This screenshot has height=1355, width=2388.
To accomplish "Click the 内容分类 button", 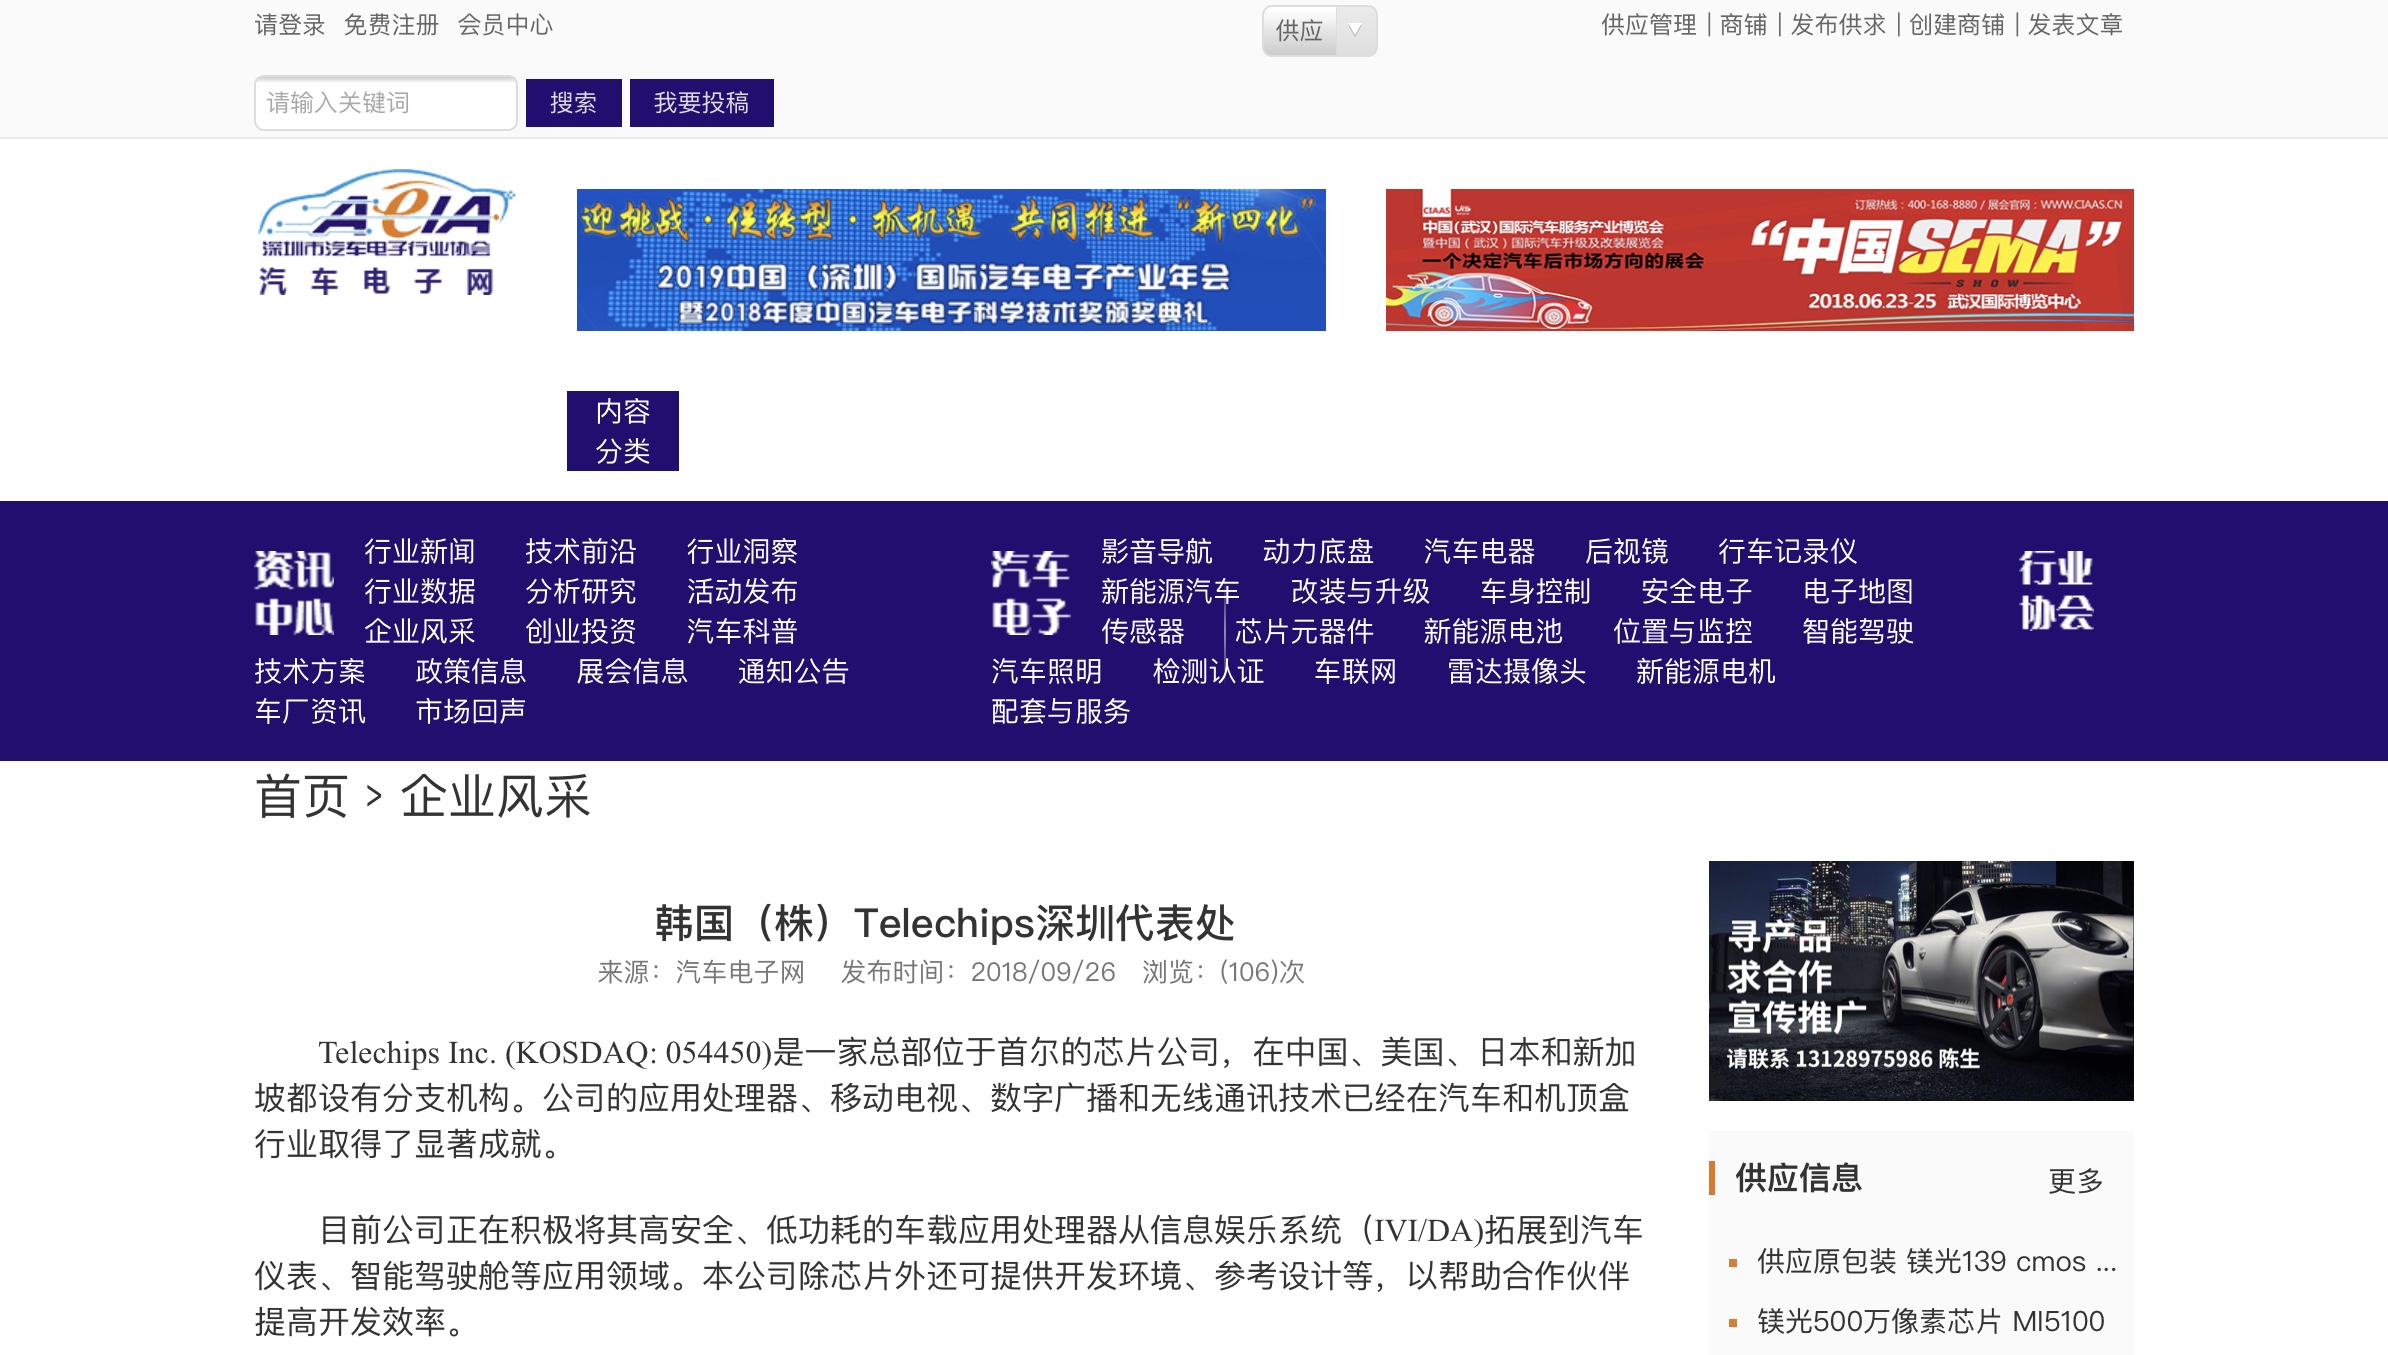I will tap(622, 431).
